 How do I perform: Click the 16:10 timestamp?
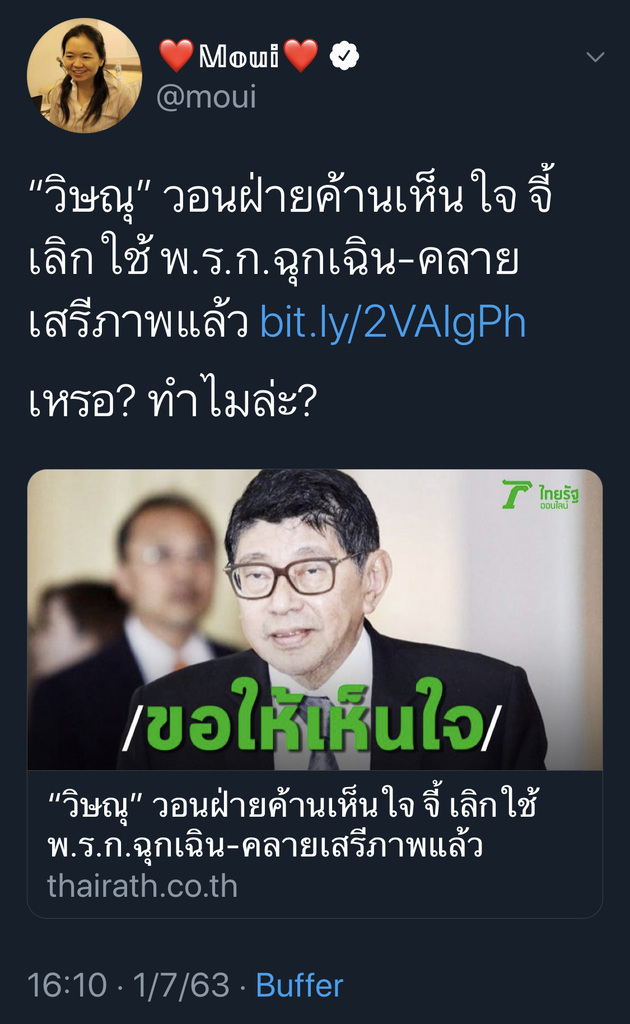67,985
